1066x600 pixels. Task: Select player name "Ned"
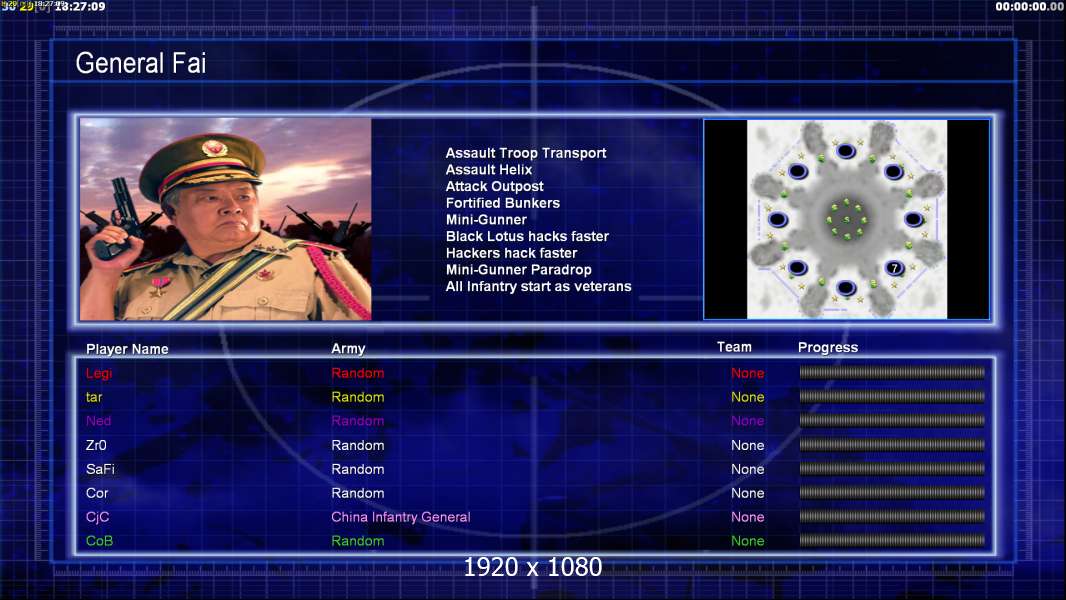pos(98,421)
